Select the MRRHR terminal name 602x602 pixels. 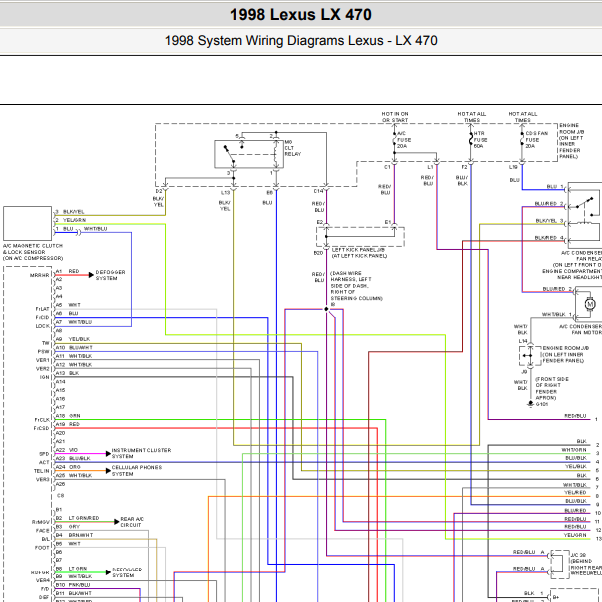(40, 275)
